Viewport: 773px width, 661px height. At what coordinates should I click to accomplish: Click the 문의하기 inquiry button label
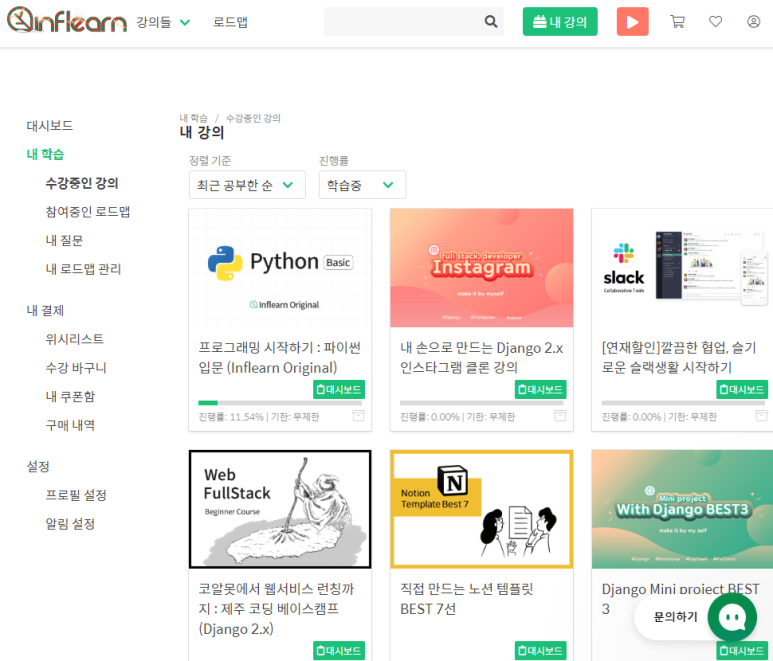click(x=675, y=617)
